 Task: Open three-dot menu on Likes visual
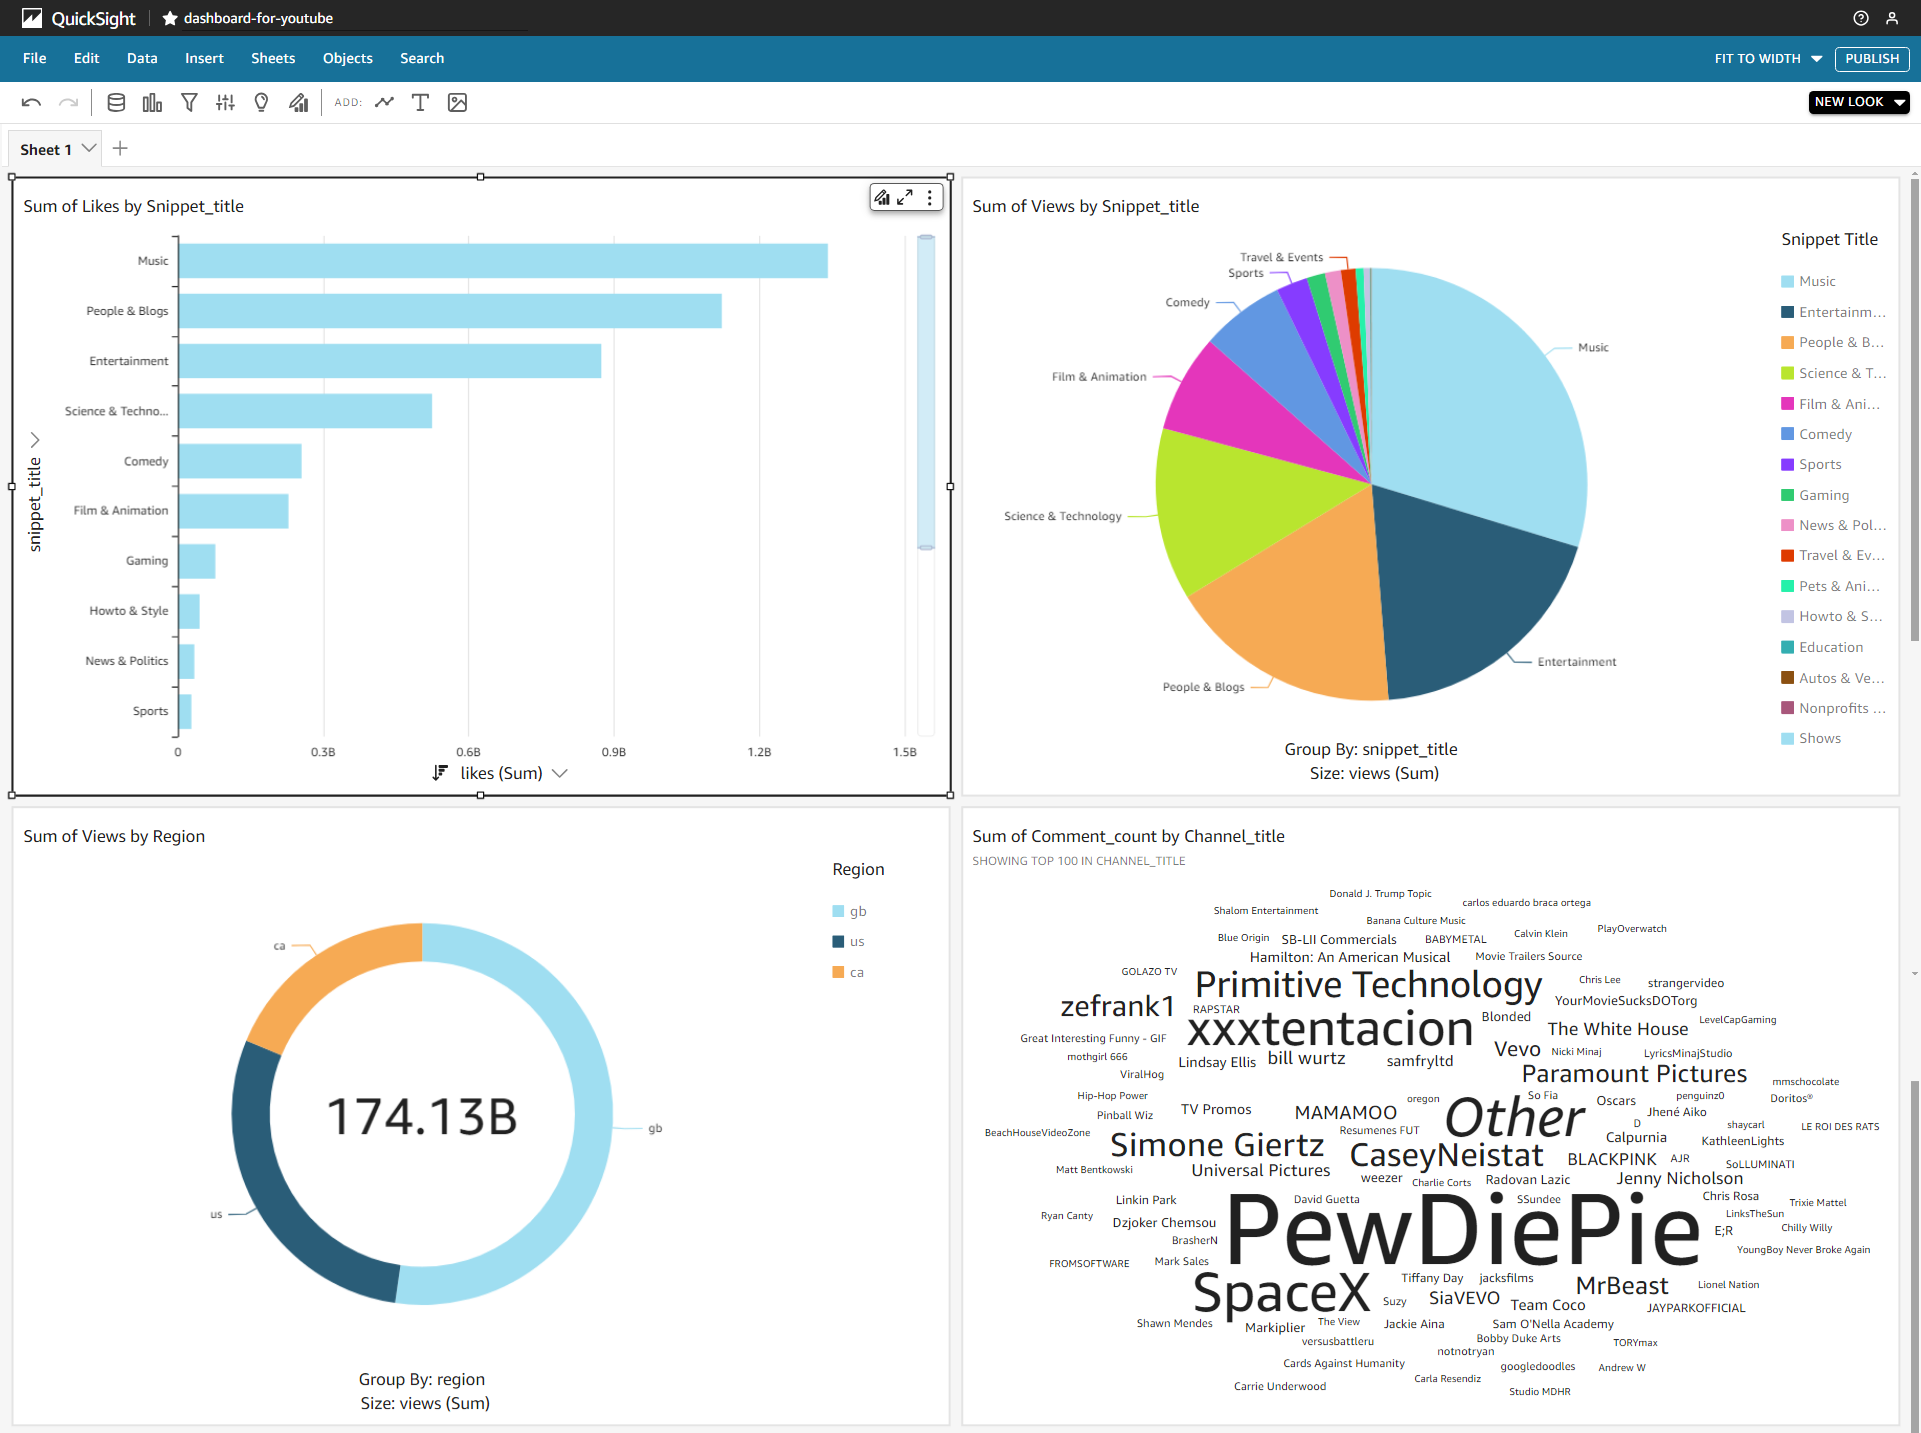930,197
